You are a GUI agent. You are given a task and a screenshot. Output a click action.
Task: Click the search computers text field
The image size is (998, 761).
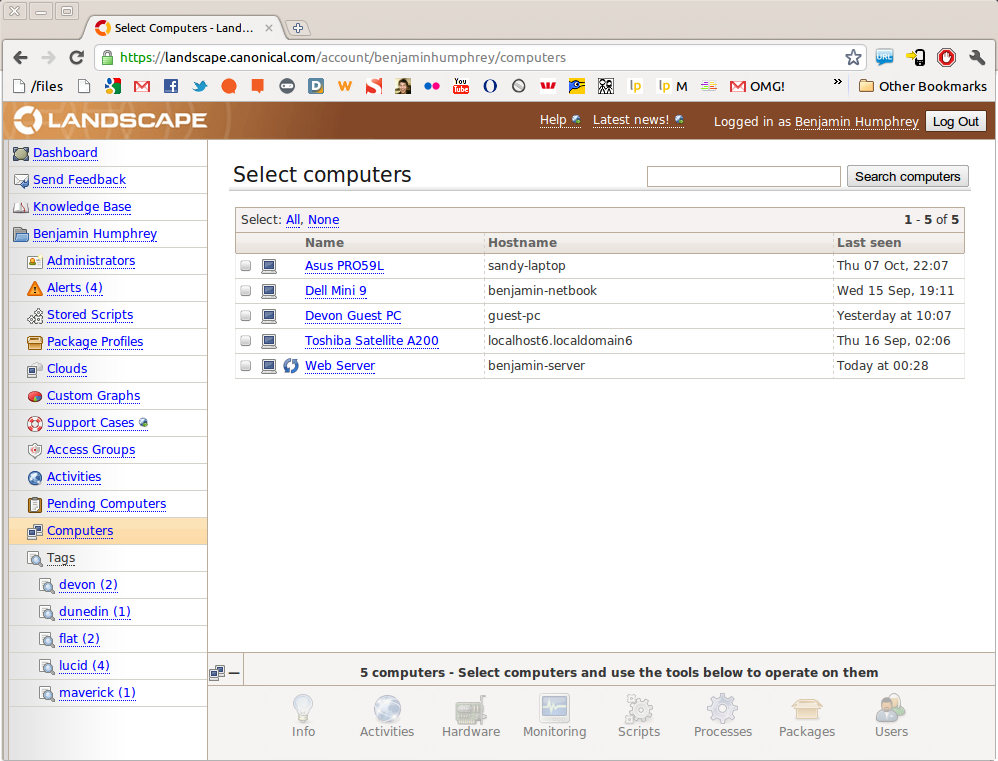[x=743, y=176]
